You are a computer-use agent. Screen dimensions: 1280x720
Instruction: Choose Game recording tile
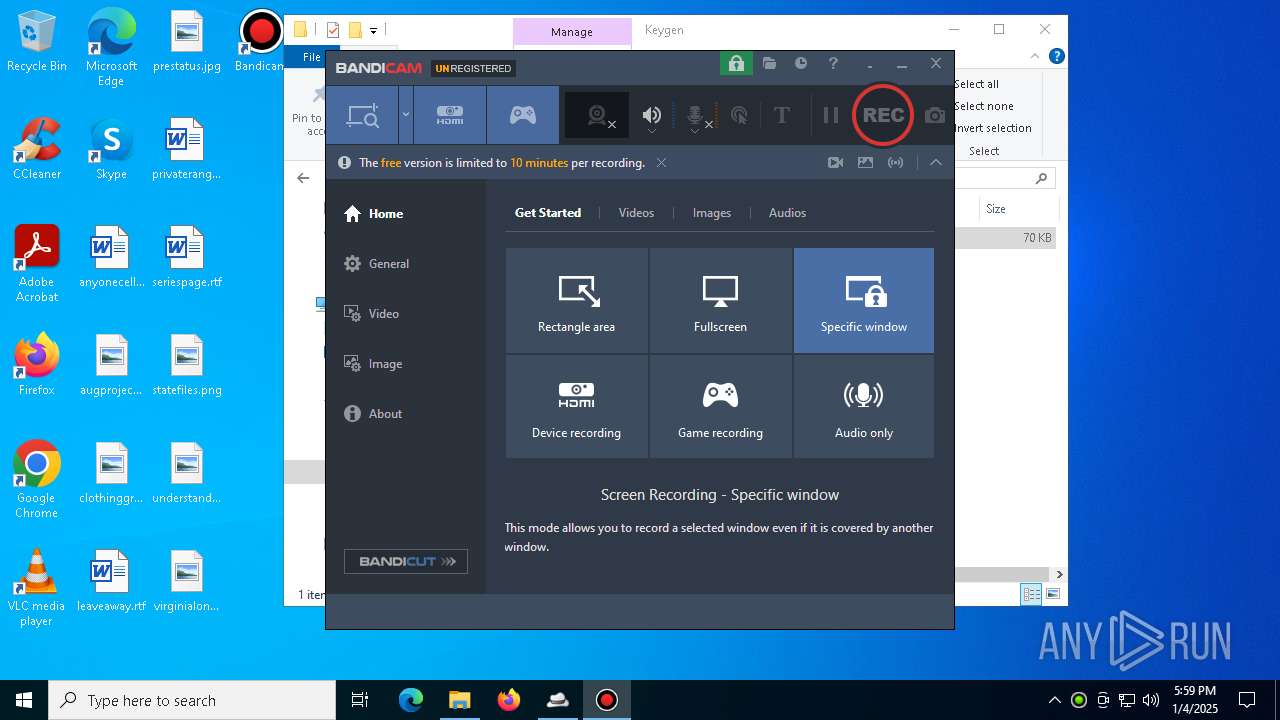[720, 406]
